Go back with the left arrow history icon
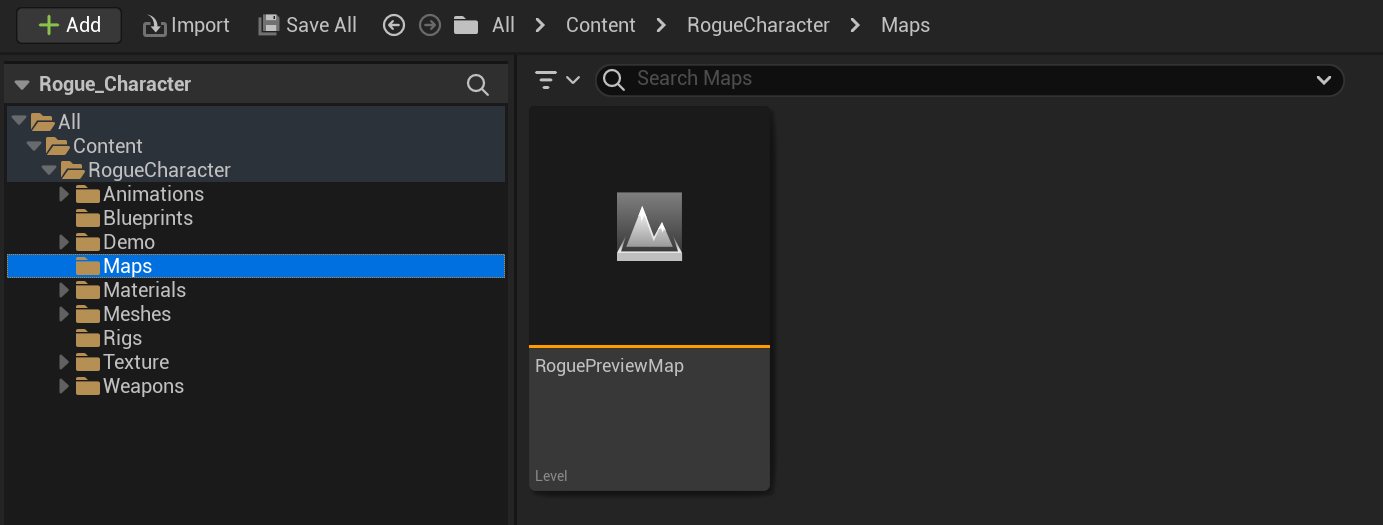 click(x=394, y=25)
